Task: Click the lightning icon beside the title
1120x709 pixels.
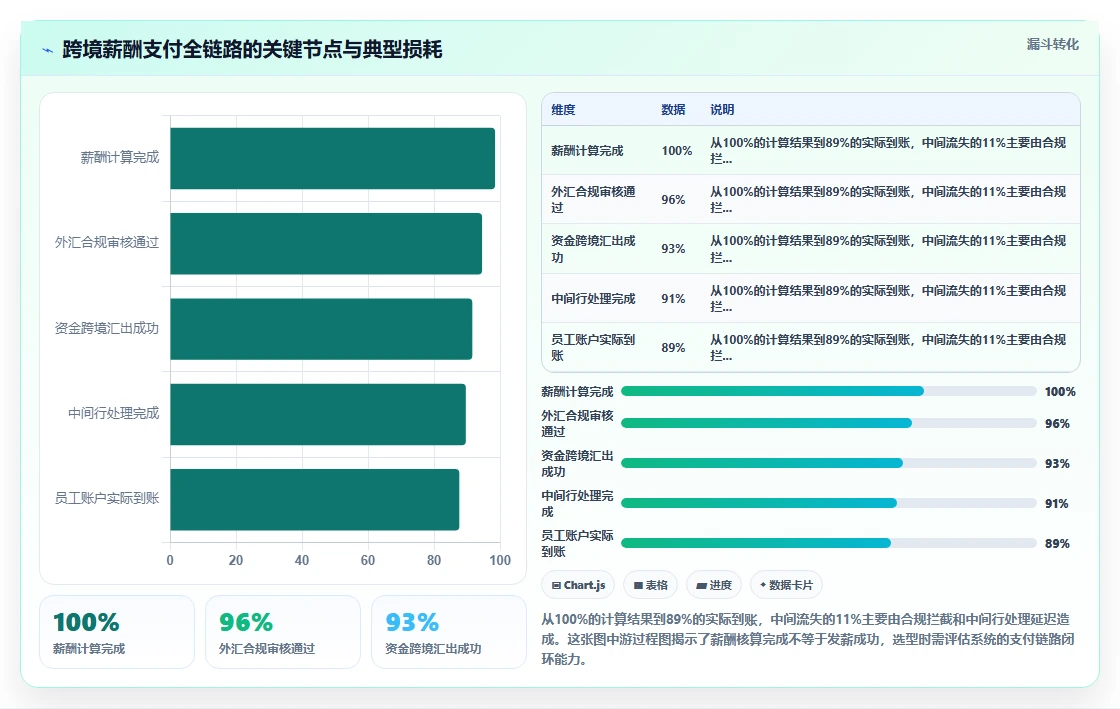Action: (48, 50)
